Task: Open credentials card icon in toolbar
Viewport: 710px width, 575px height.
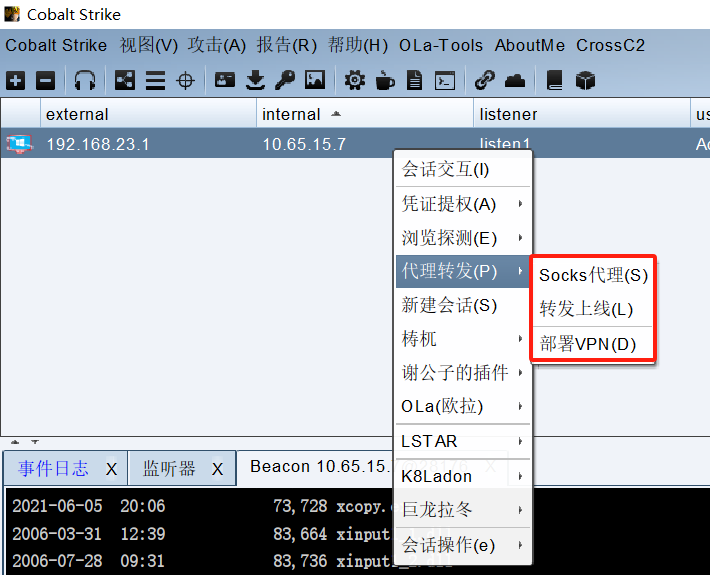Action: point(225,80)
